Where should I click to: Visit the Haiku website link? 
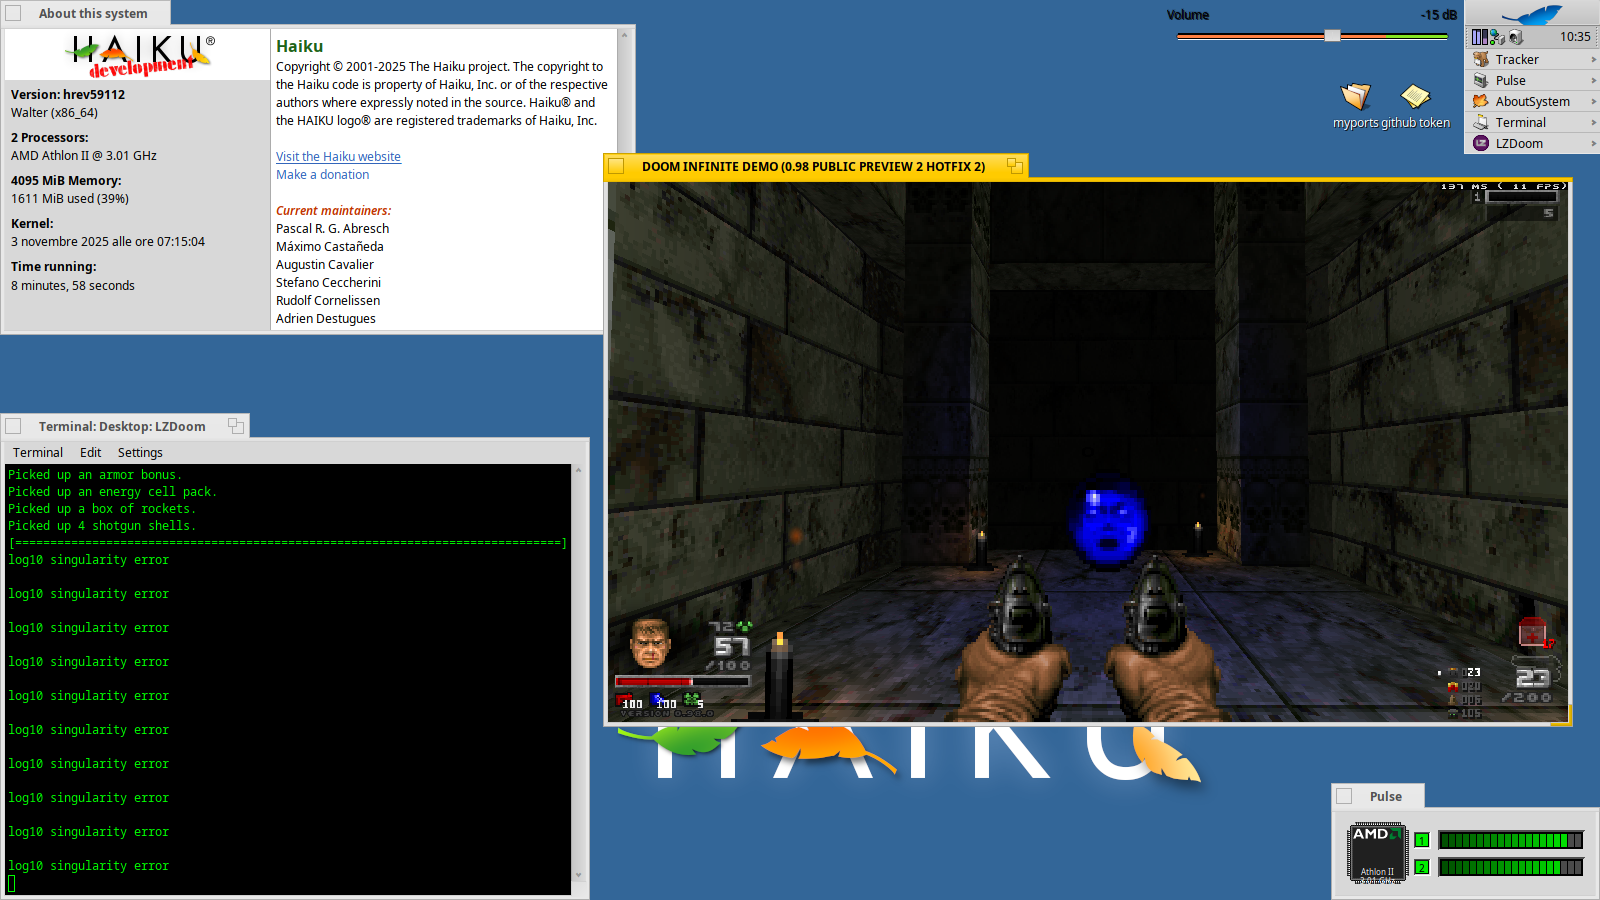pos(338,157)
